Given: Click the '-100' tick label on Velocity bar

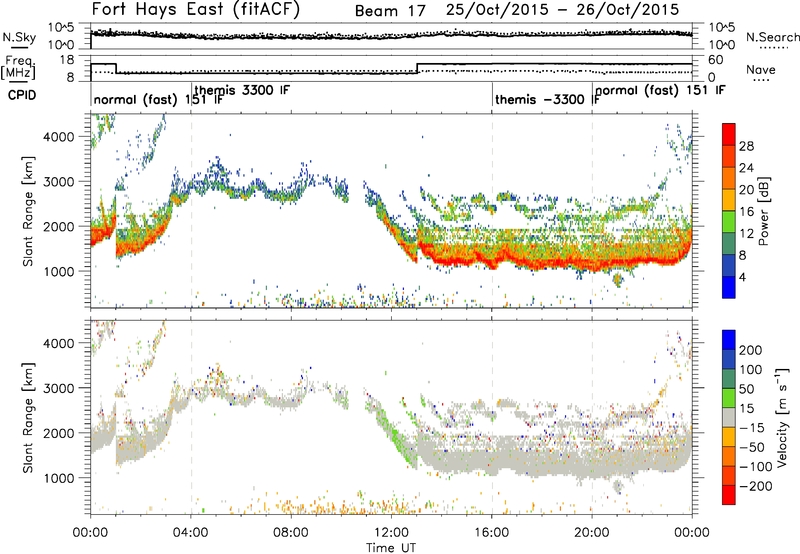Looking at the screenshot, I should point(754,466).
